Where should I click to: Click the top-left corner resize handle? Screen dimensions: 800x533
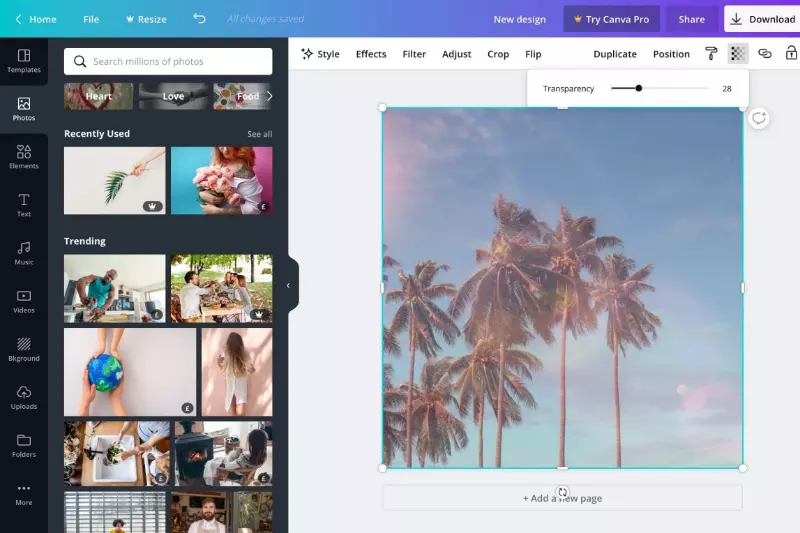coord(382,108)
